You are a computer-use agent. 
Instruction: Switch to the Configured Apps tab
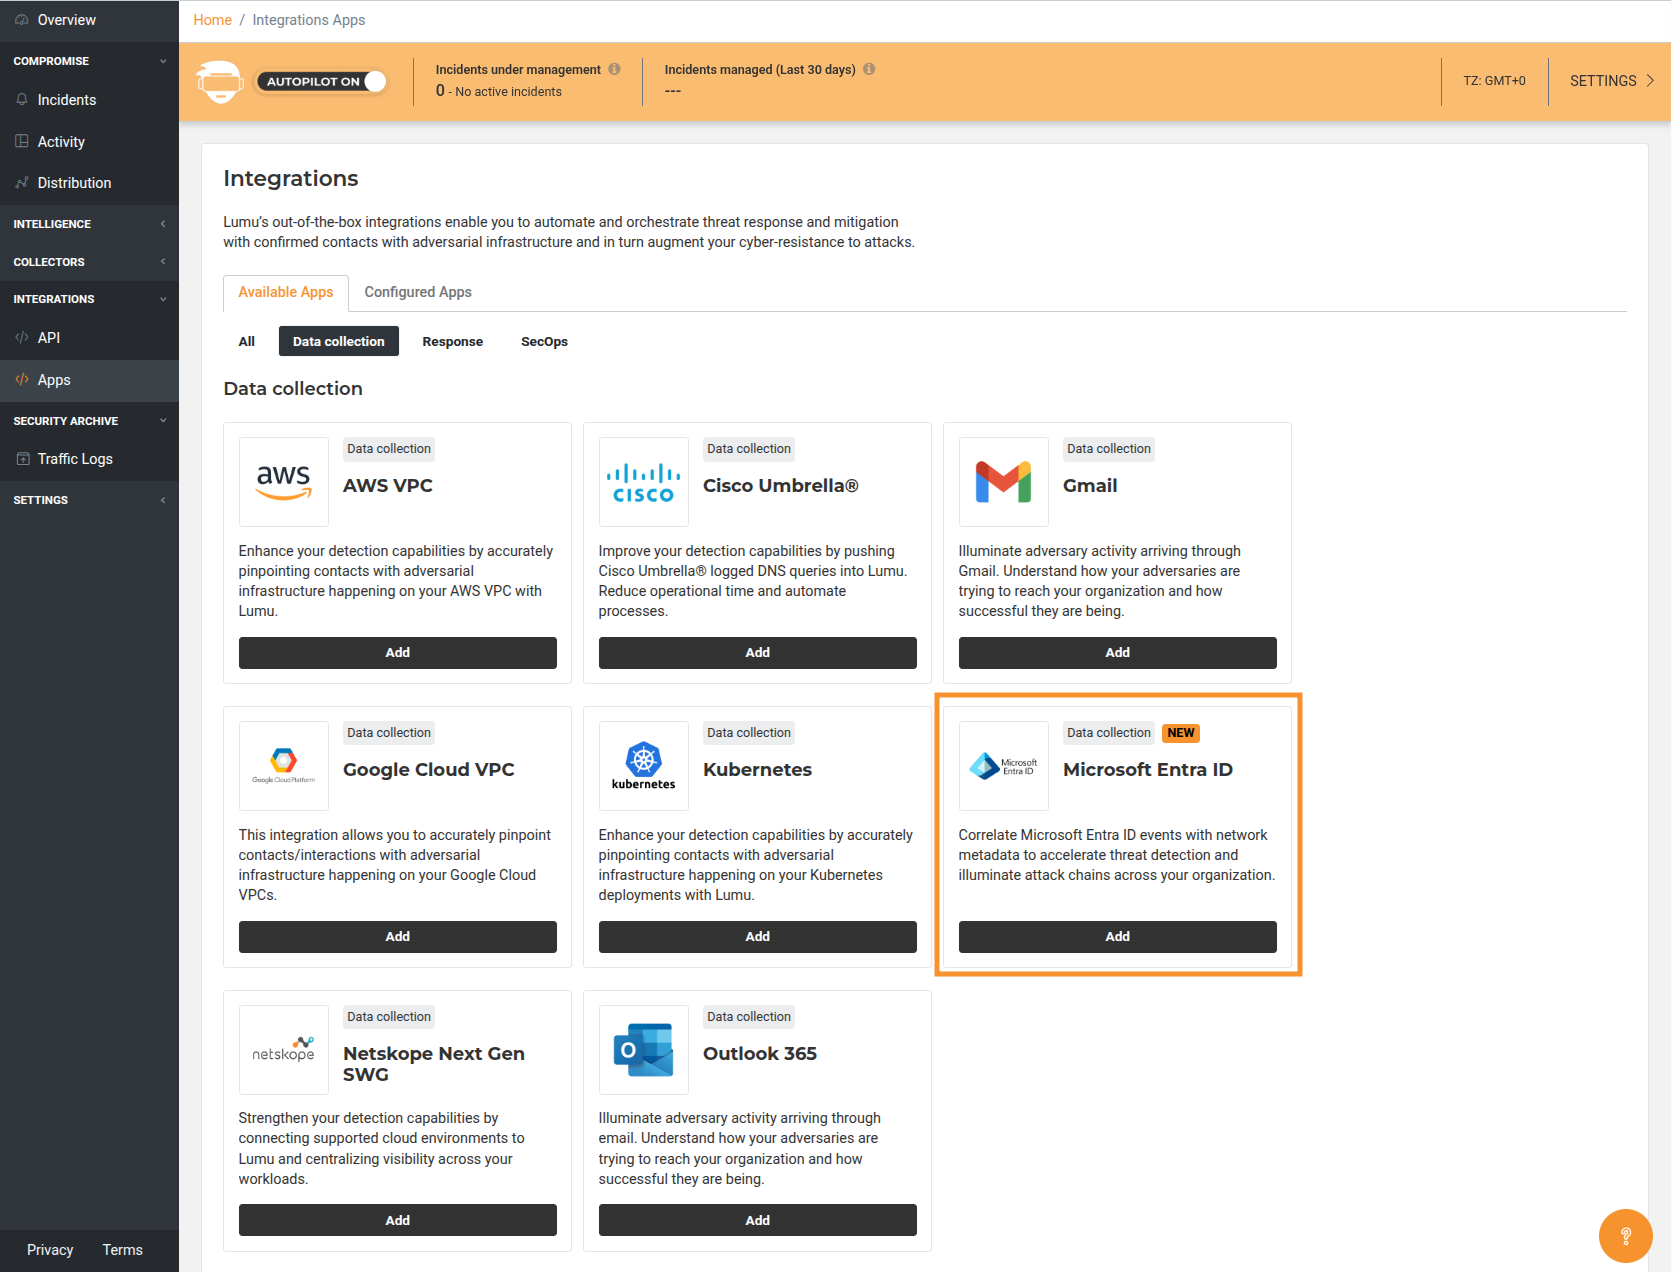click(x=417, y=292)
